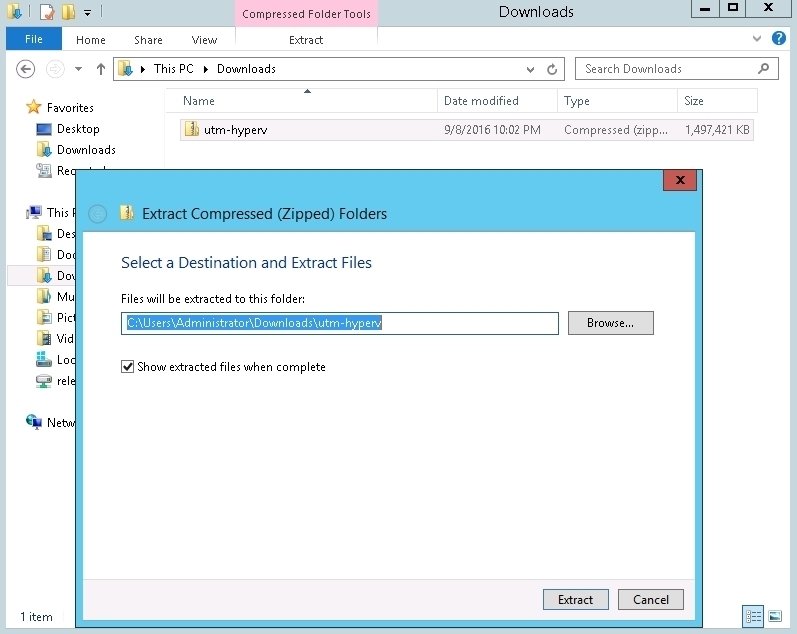Sort by the Size column header

tap(717, 101)
